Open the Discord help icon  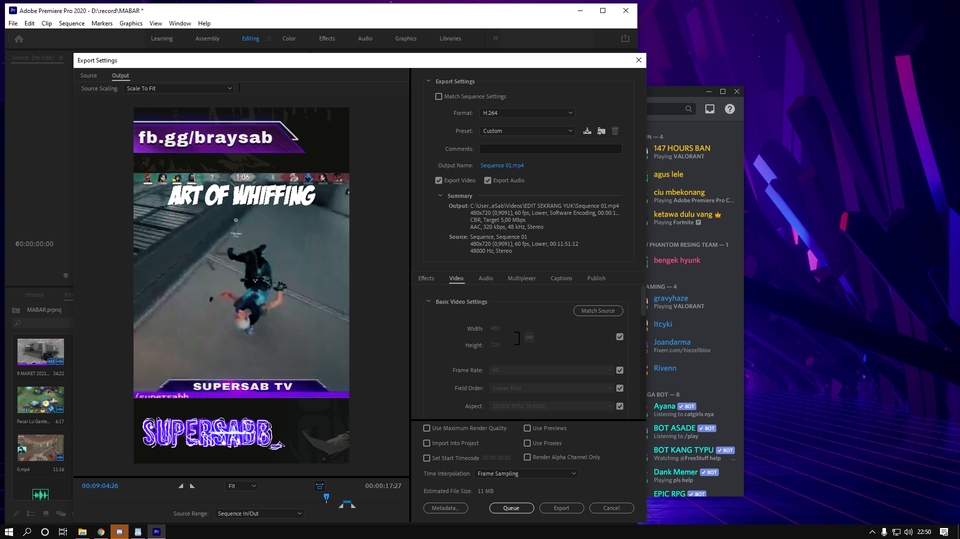coord(730,109)
